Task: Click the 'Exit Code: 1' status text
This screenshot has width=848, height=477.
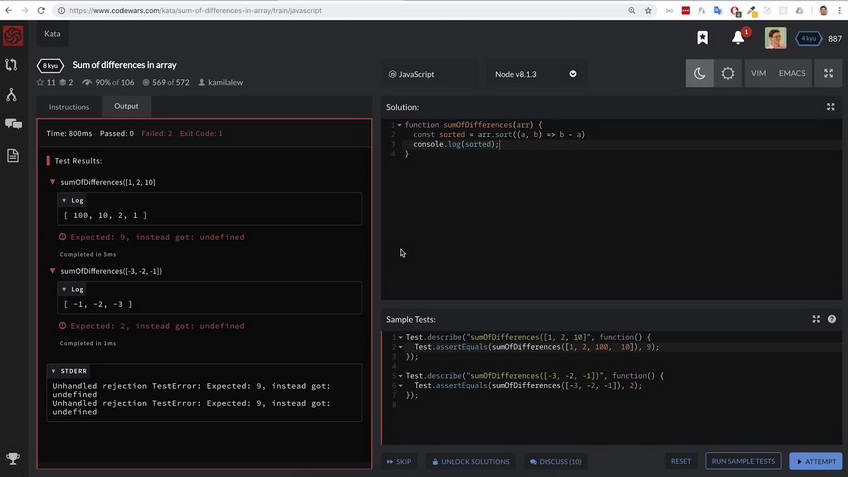Action: click(201, 133)
